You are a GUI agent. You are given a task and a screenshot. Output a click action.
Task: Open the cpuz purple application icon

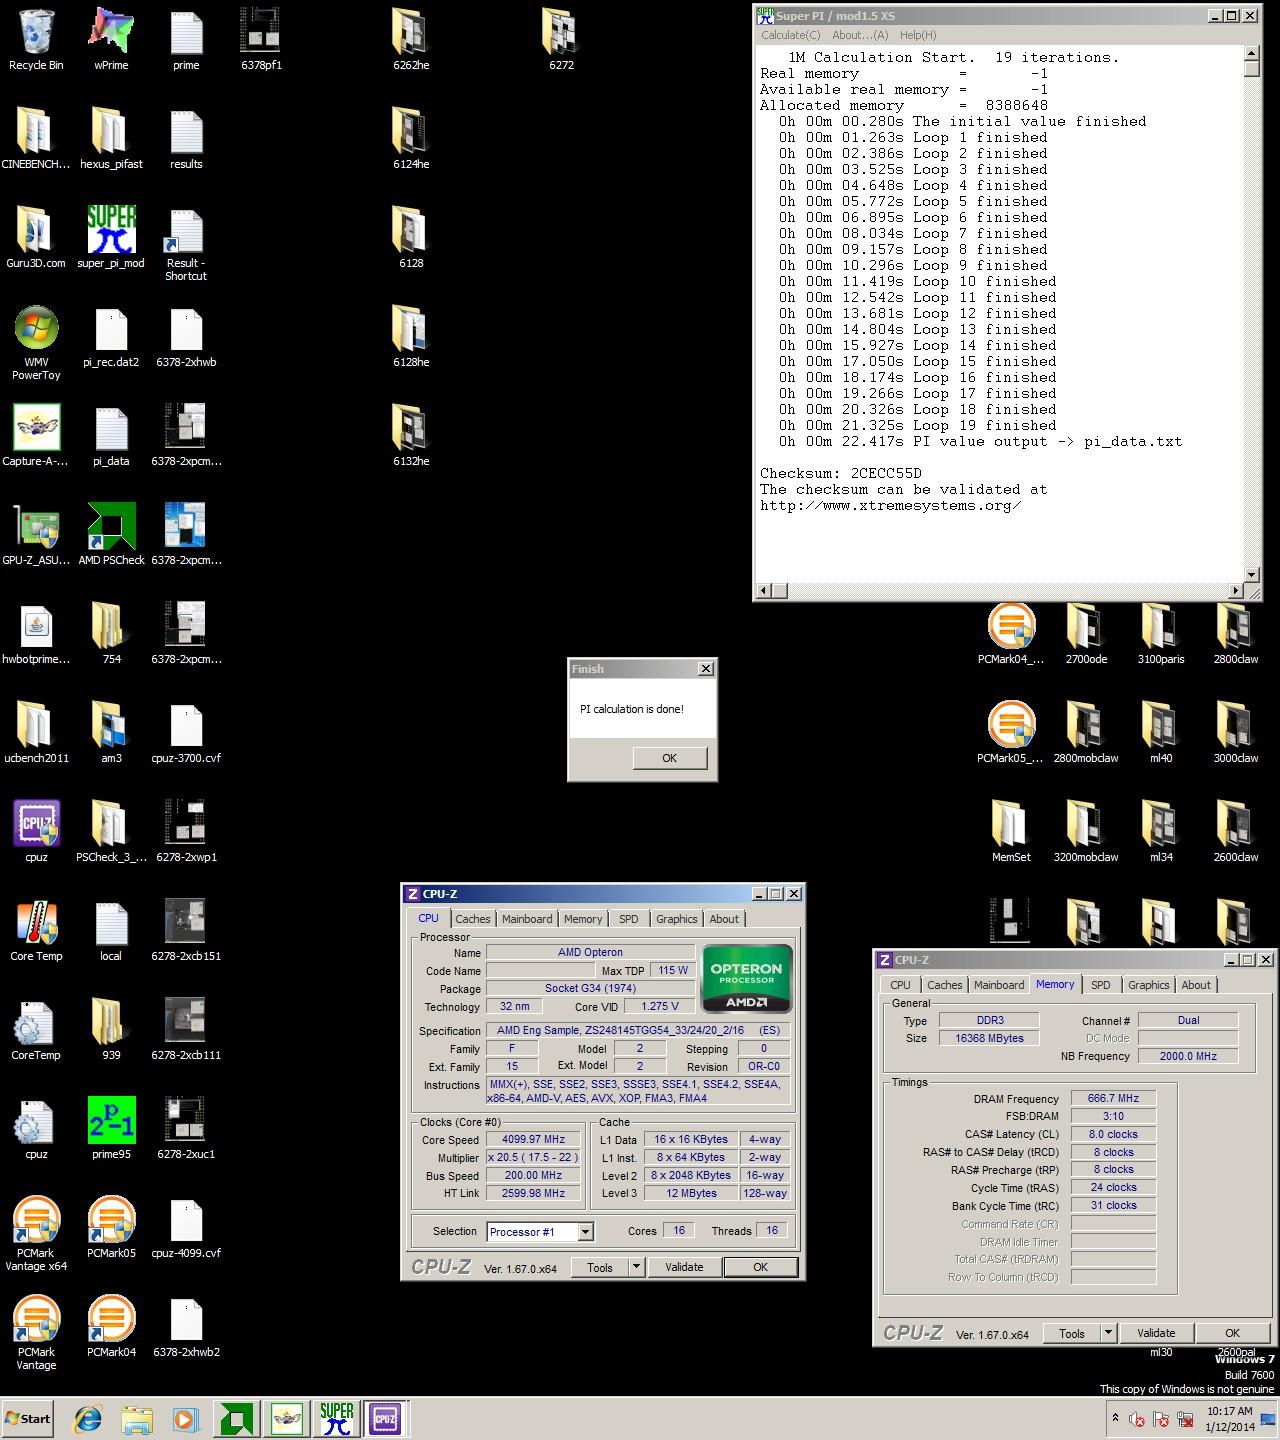(x=36, y=832)
